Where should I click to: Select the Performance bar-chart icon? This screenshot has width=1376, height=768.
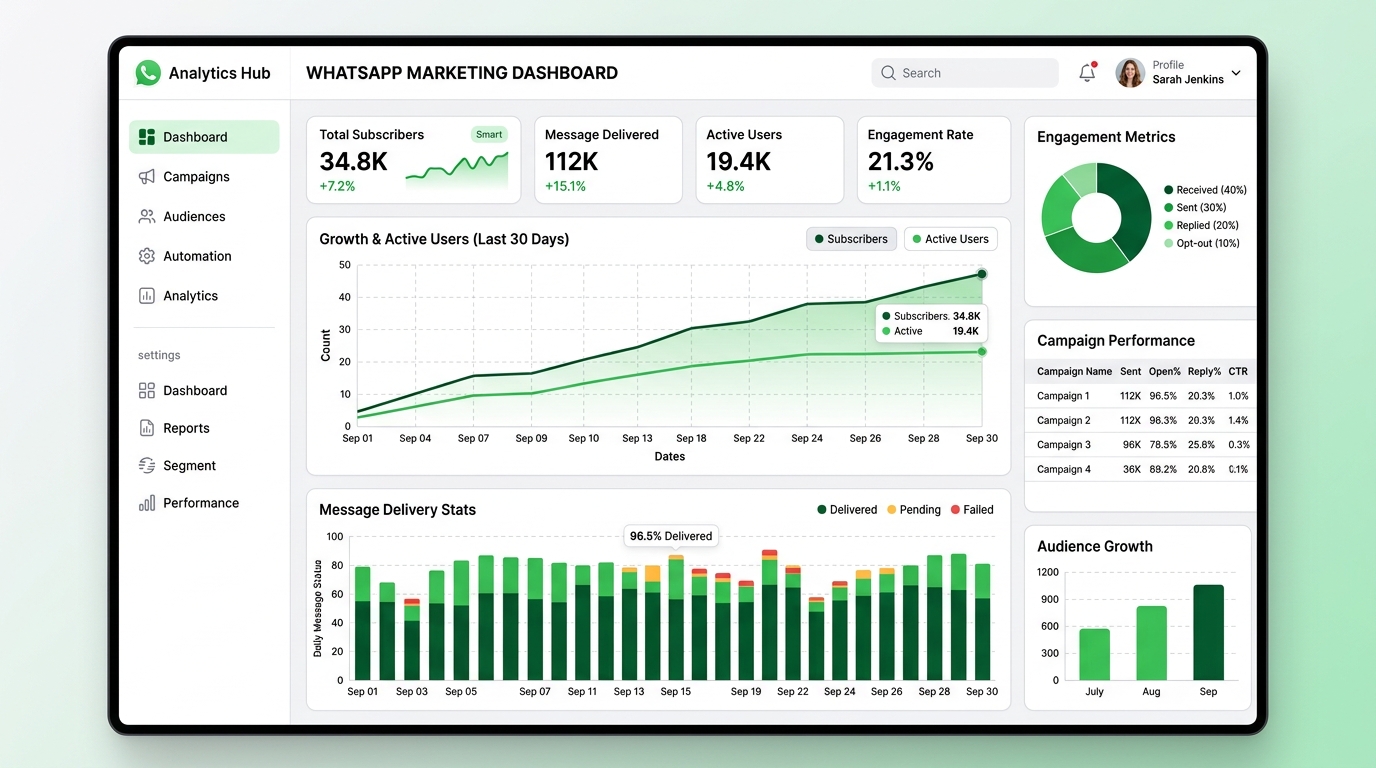pyautogui.click(x=147, y=503)
